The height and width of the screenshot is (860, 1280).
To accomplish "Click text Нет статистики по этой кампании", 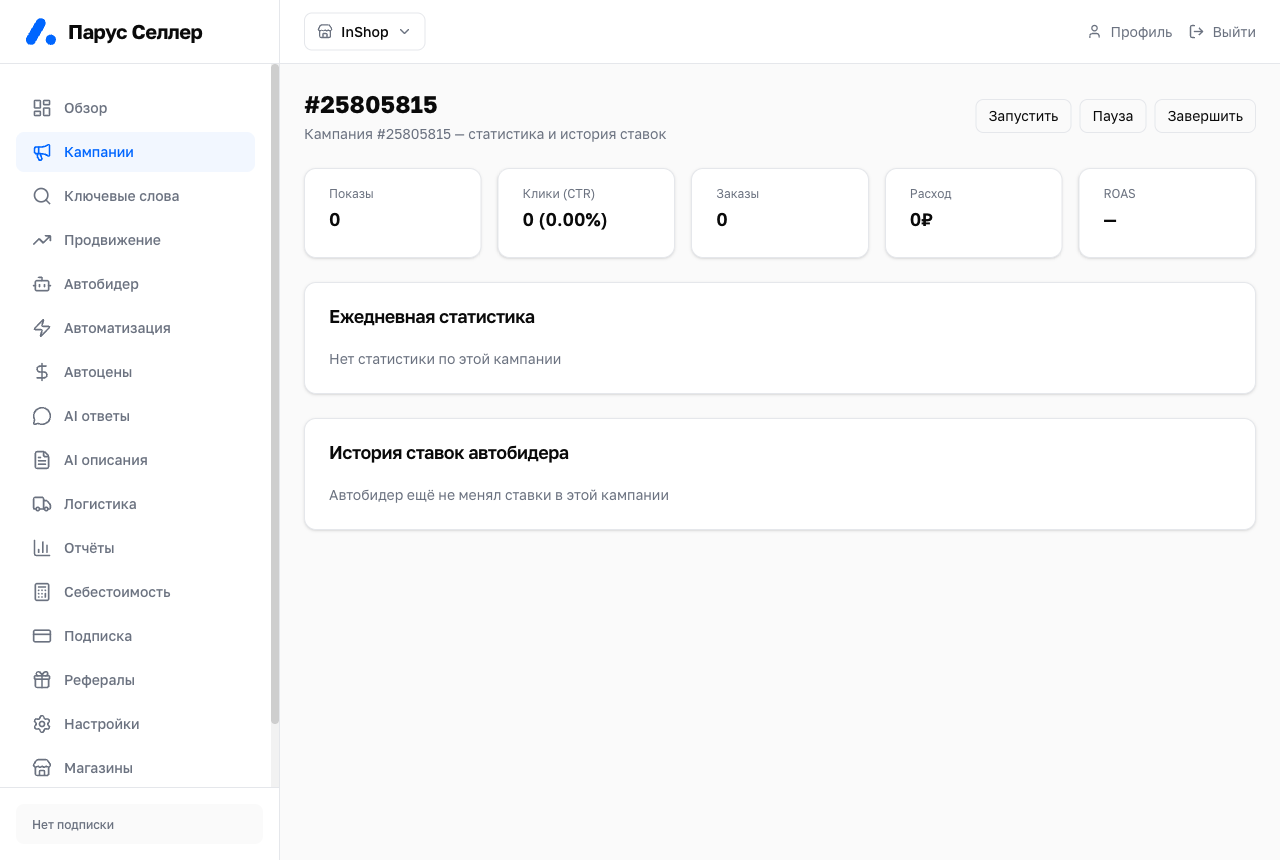I will coord(445,359).
